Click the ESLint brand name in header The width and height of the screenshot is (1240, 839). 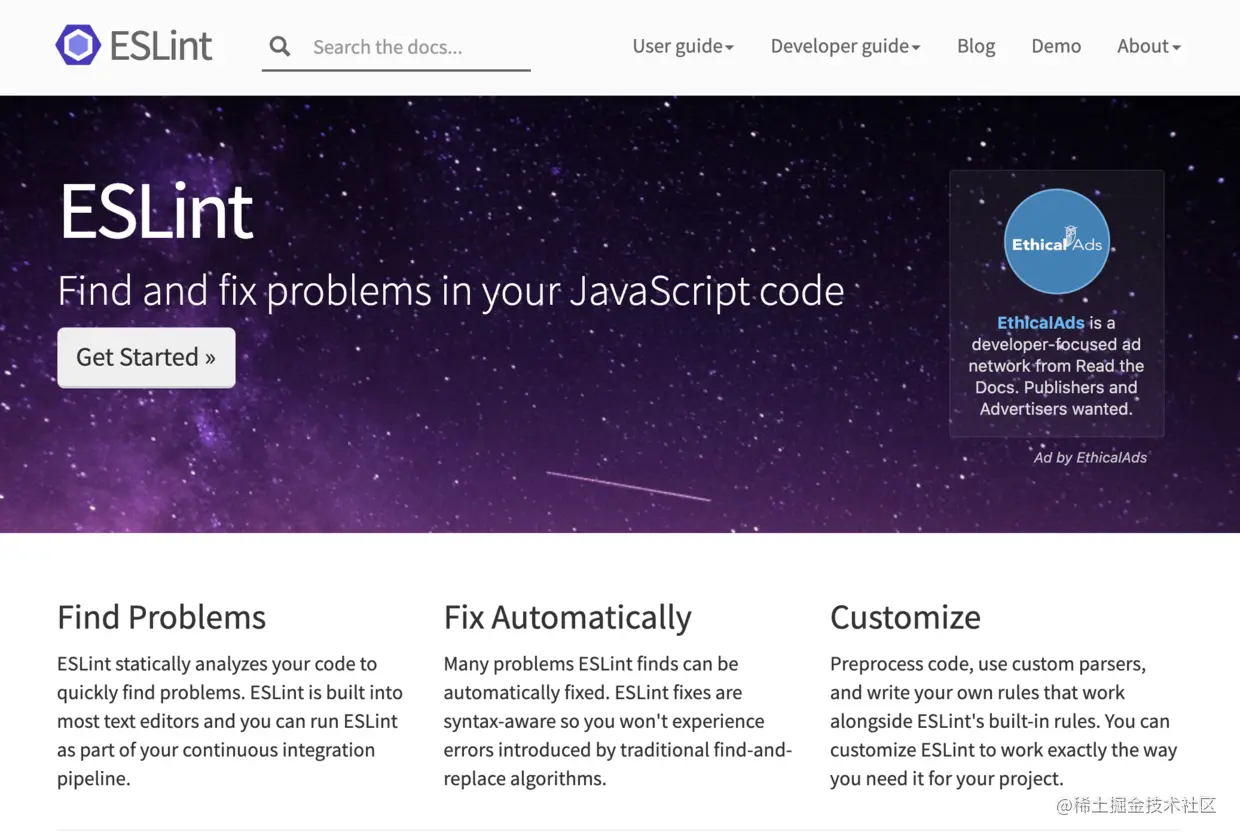(x=161, y=46)
